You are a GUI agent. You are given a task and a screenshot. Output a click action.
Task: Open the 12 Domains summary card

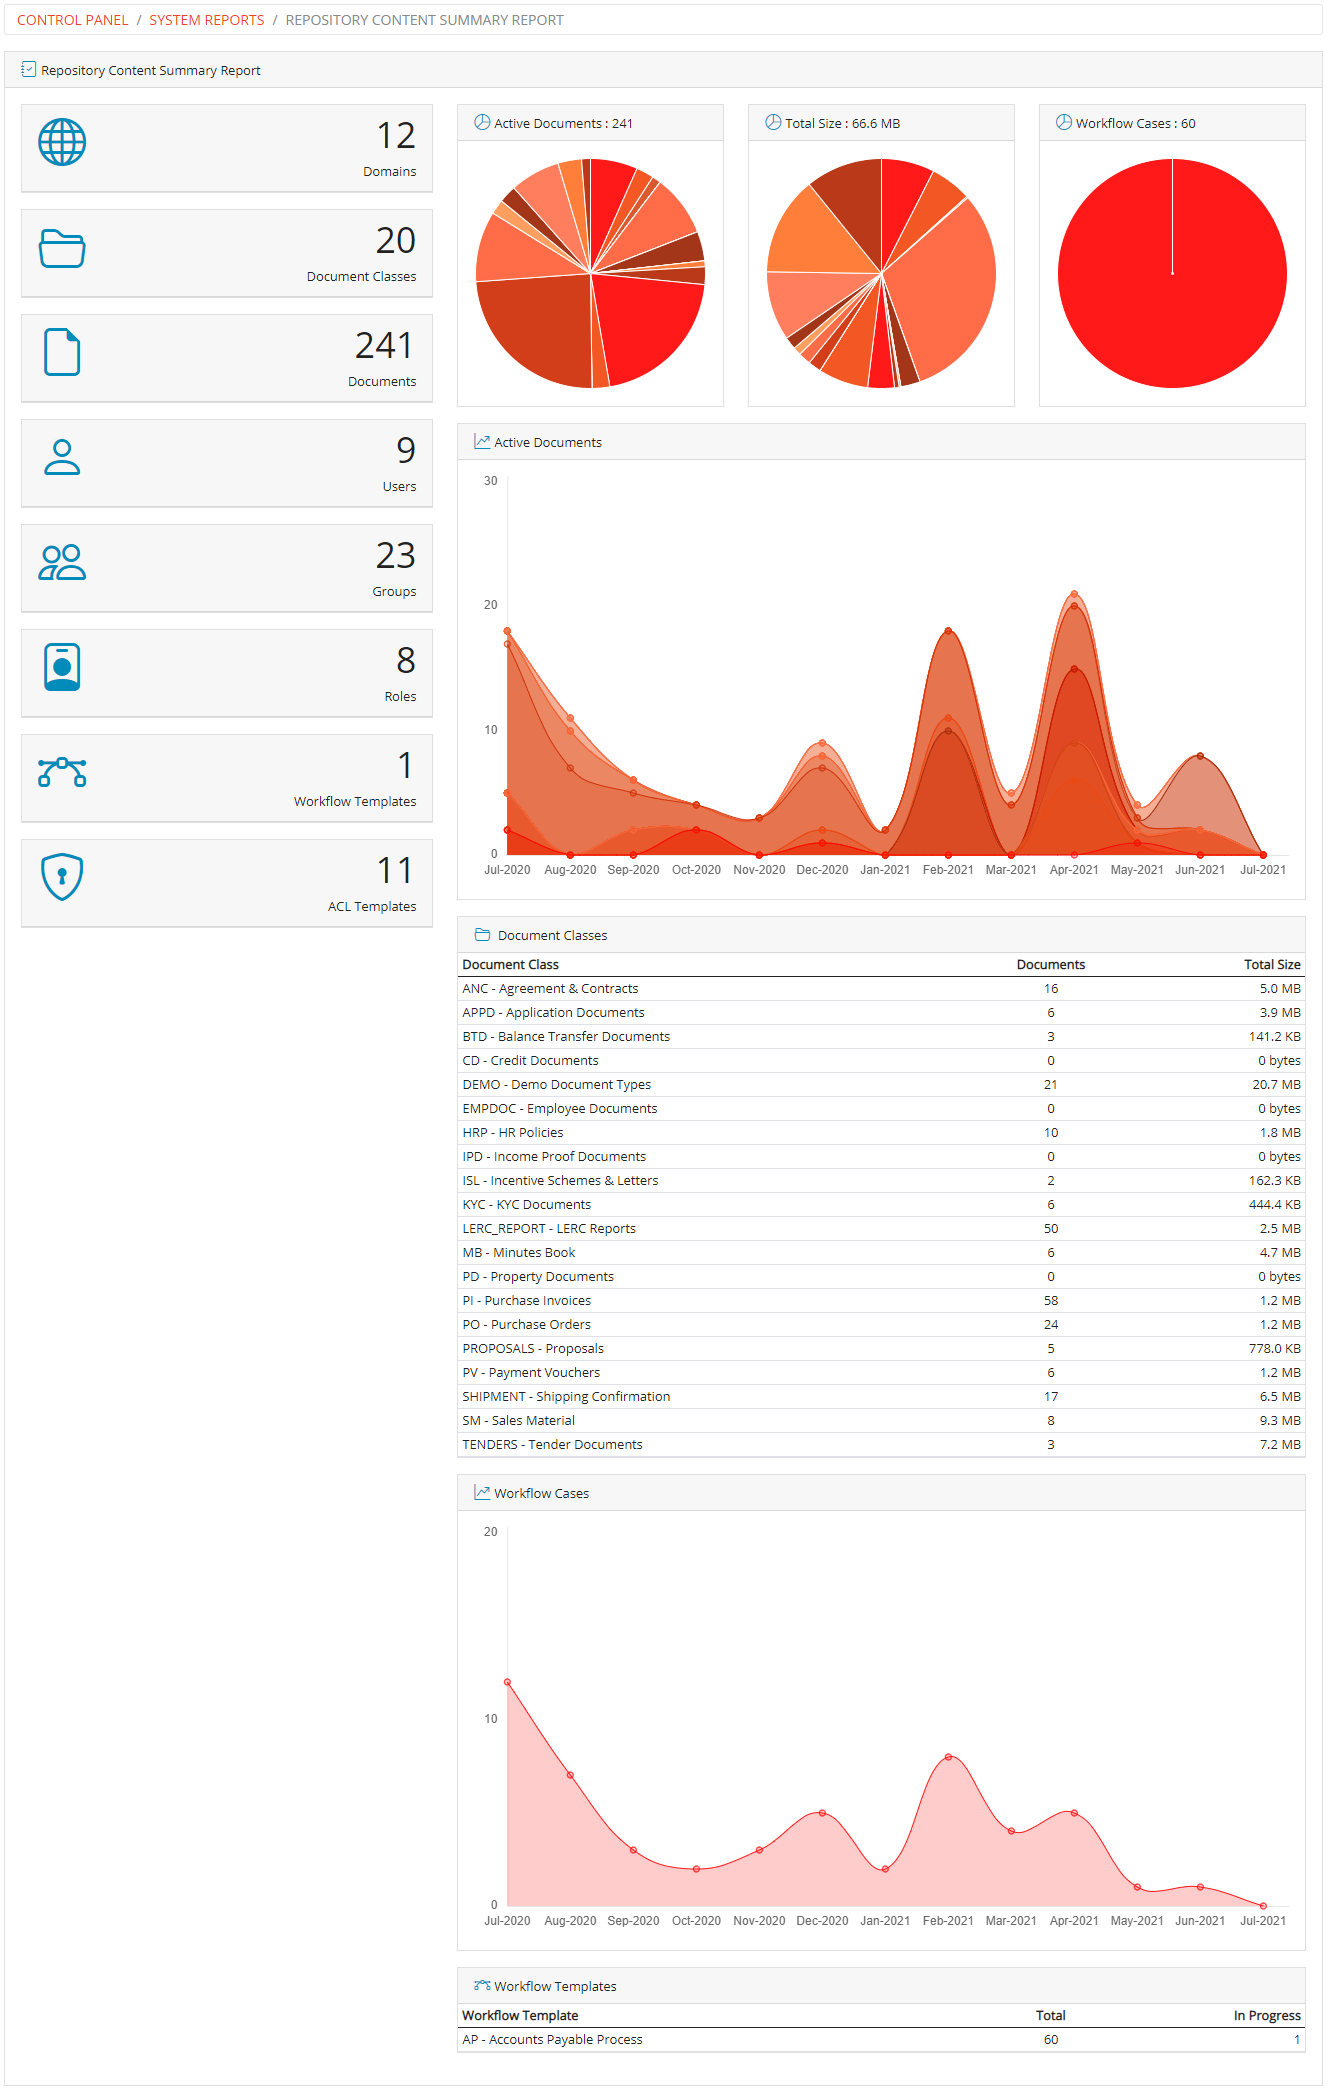(x=227, y=148)
